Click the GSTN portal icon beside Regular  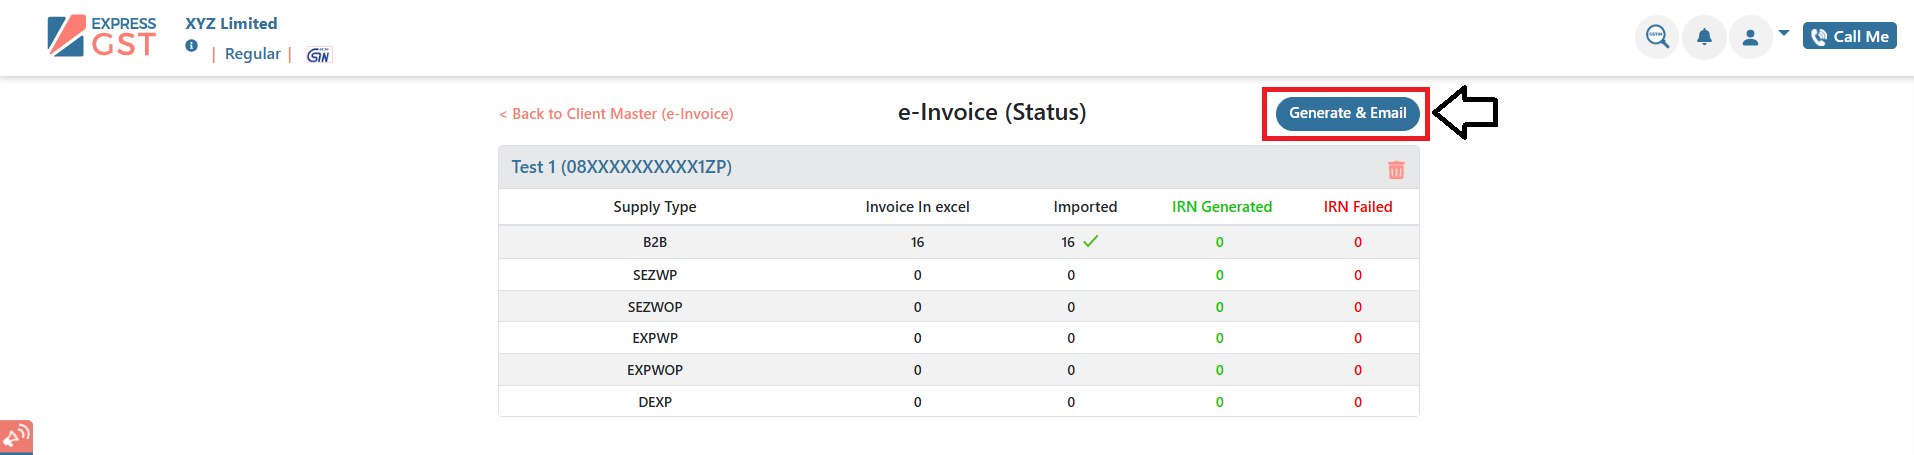click(318, 55)
